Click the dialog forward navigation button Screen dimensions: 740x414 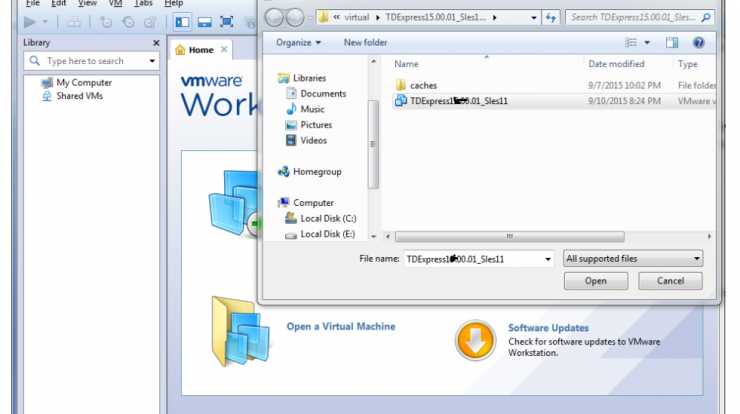[295, 18]
